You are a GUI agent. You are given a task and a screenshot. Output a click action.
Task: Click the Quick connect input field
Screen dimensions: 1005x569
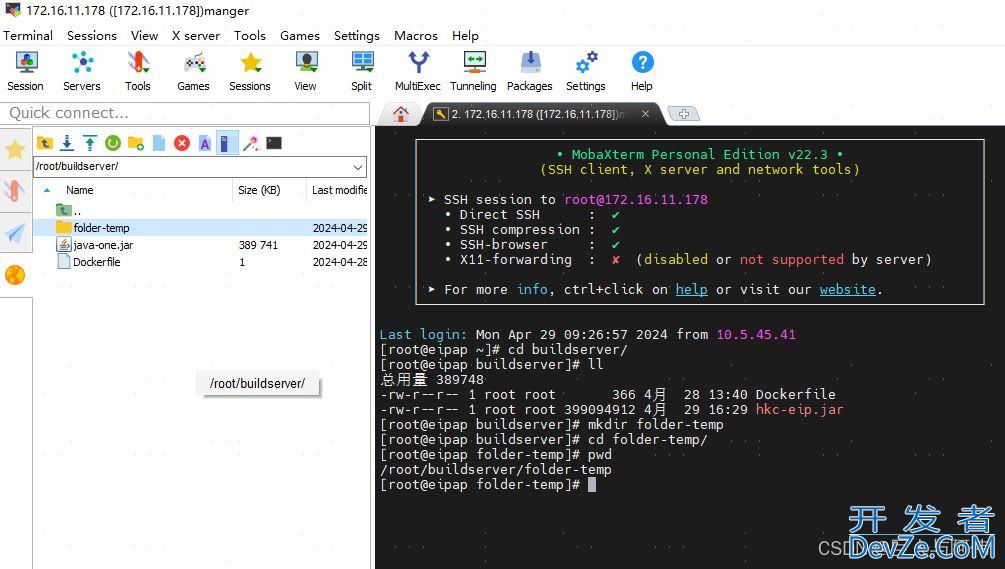point(186,113)
